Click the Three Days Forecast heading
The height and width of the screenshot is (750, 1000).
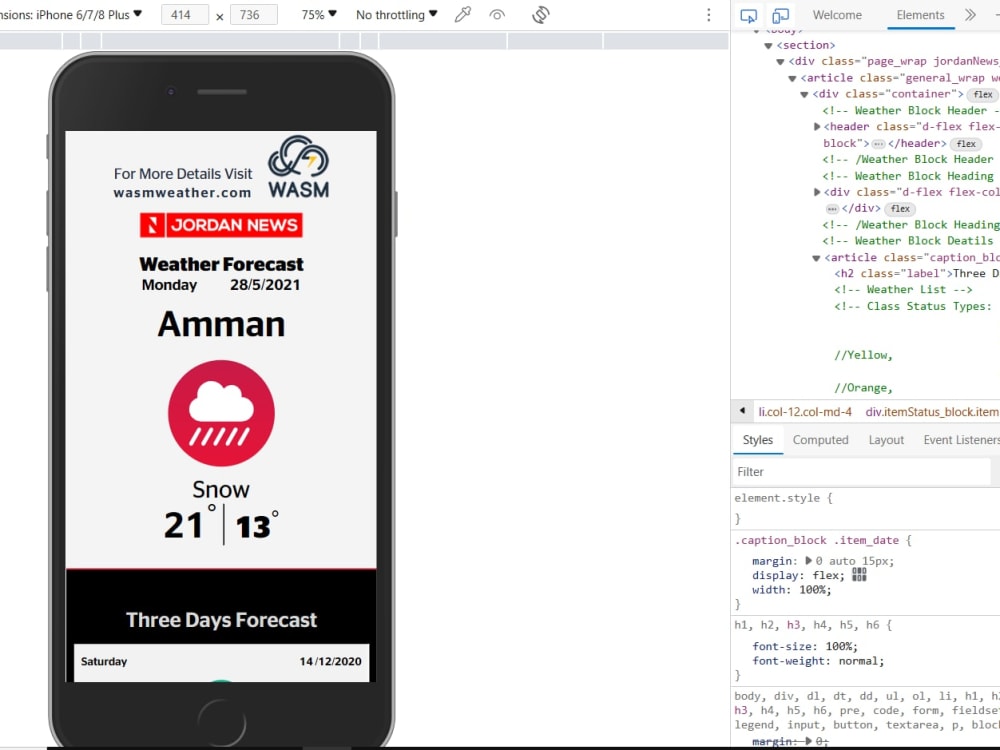click(x=221, y=620)
